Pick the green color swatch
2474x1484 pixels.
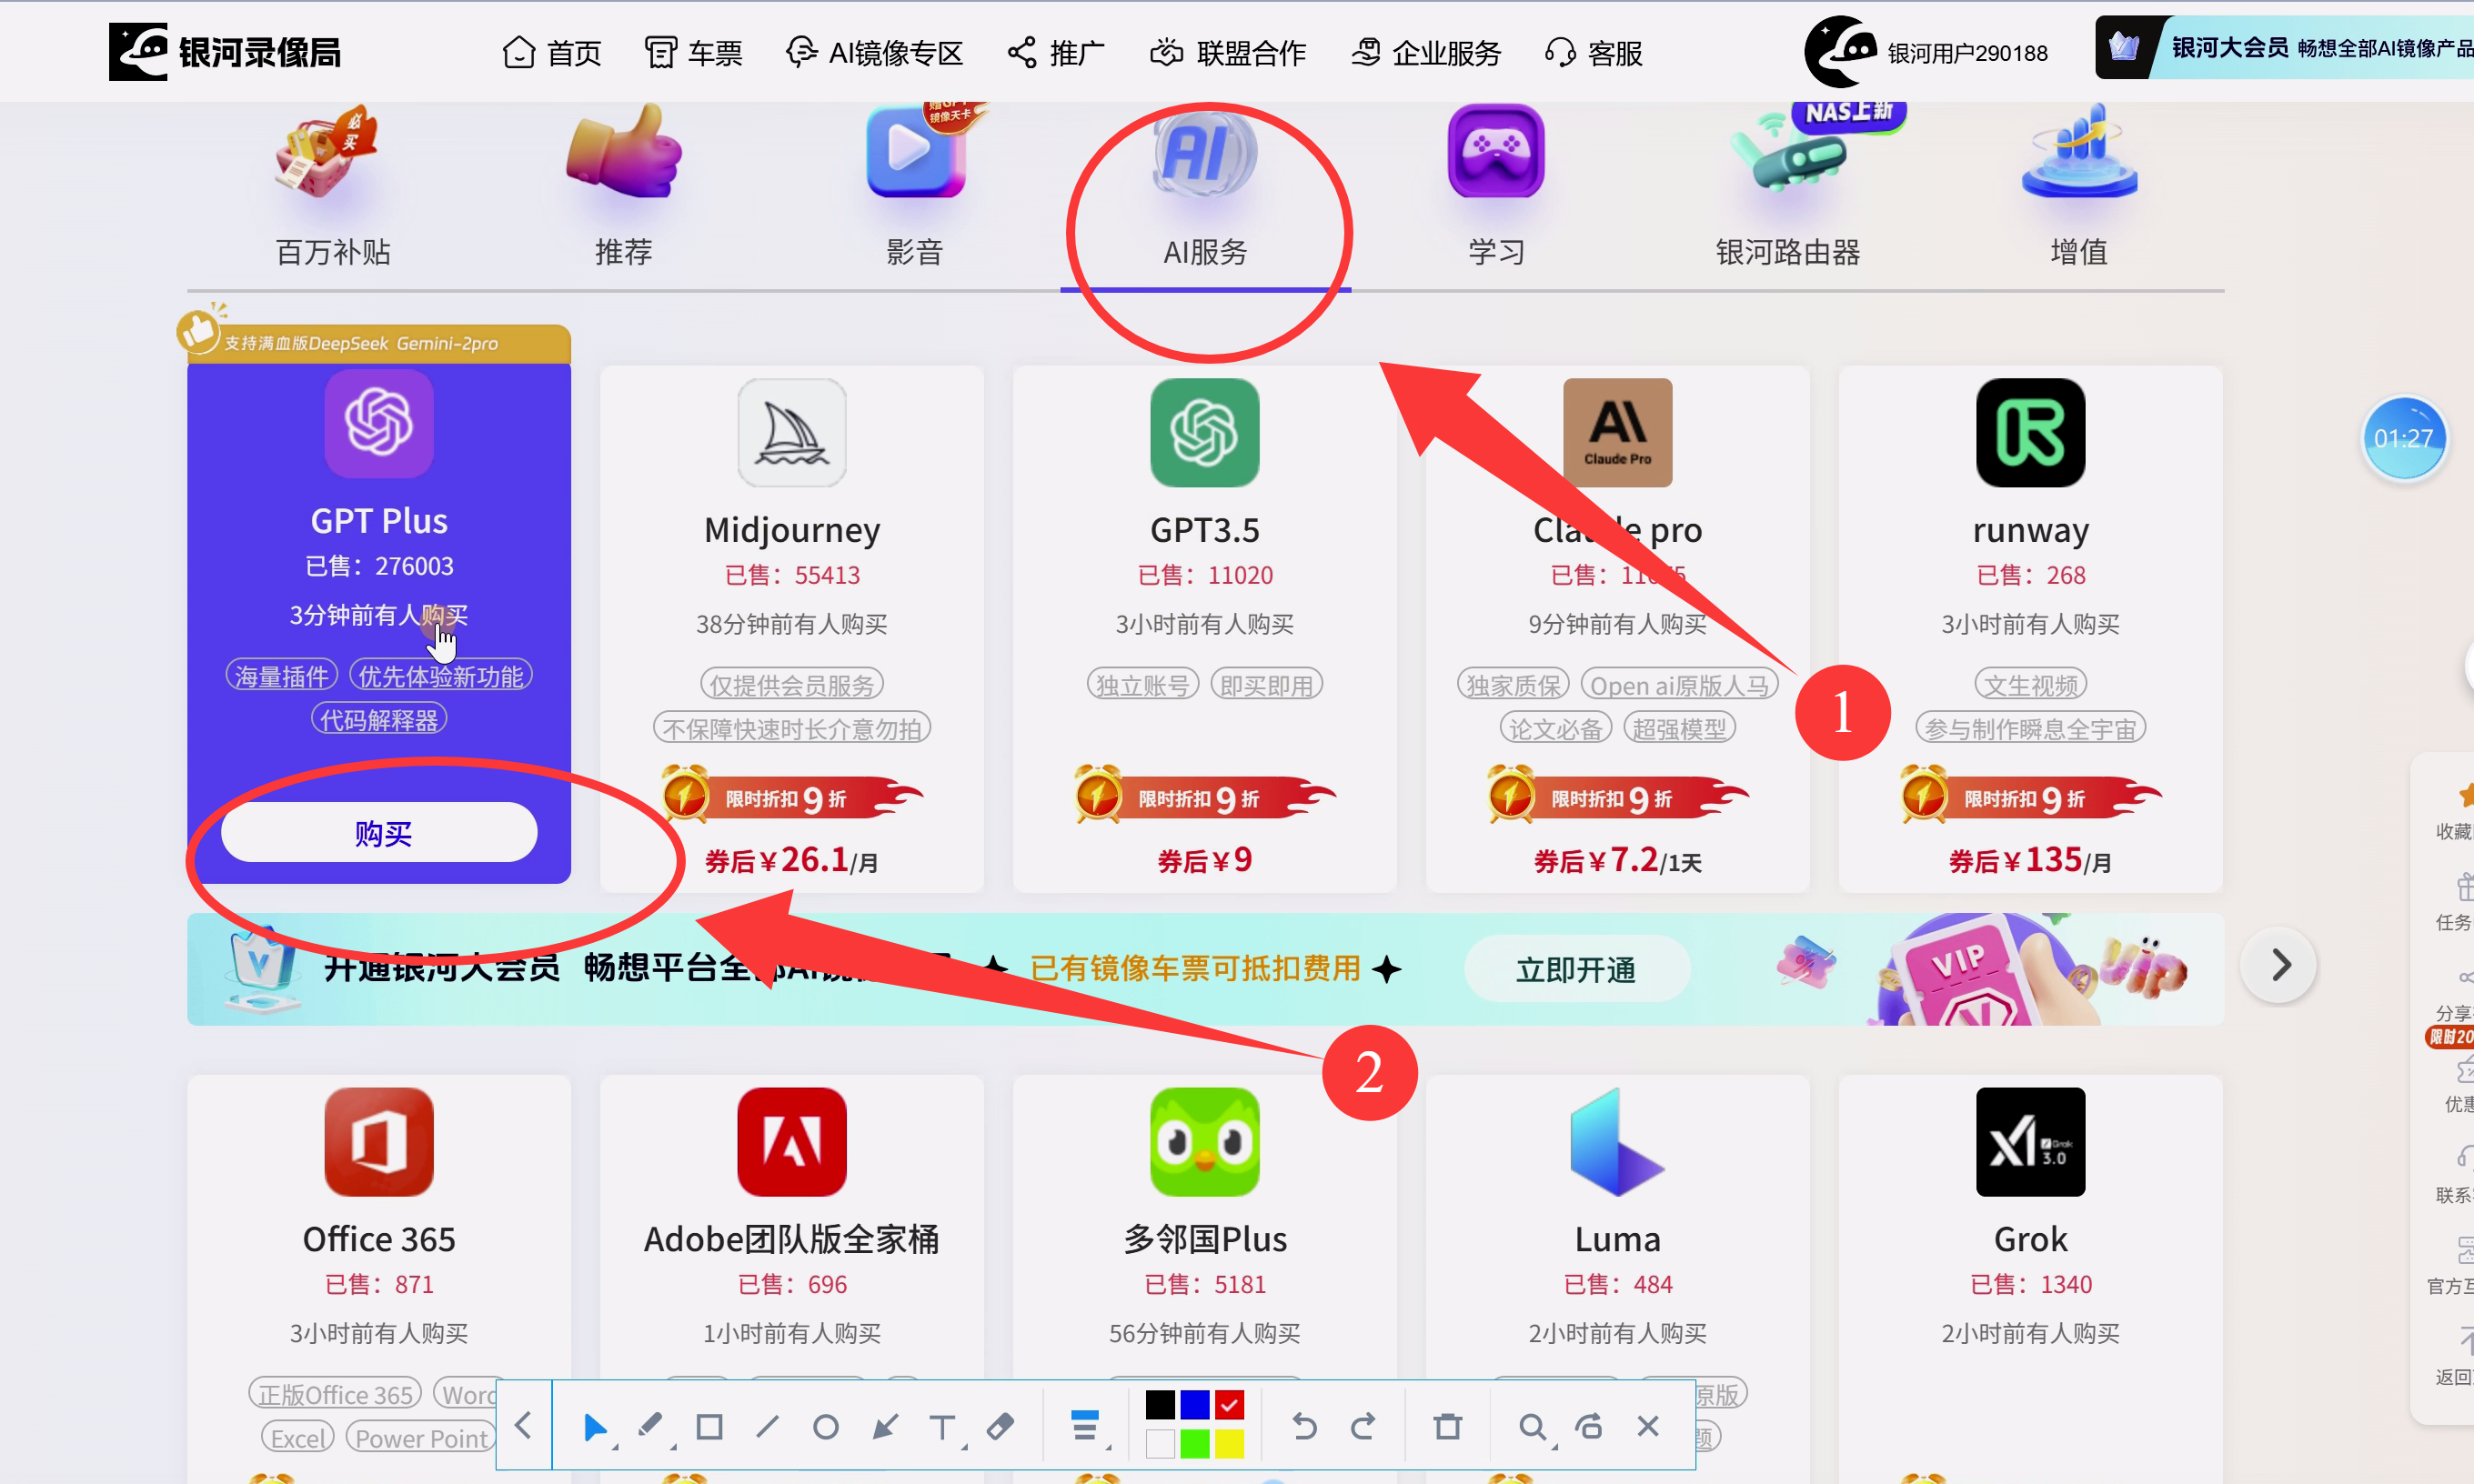[x=1194, y=1444]
